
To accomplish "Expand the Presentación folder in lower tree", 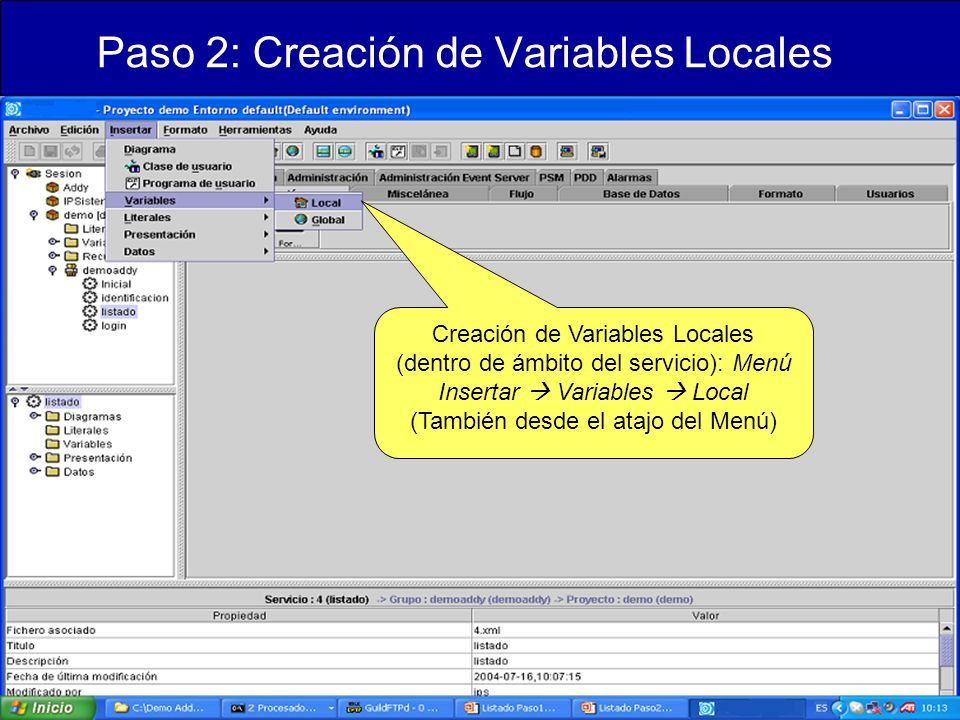I will point(35,457).
